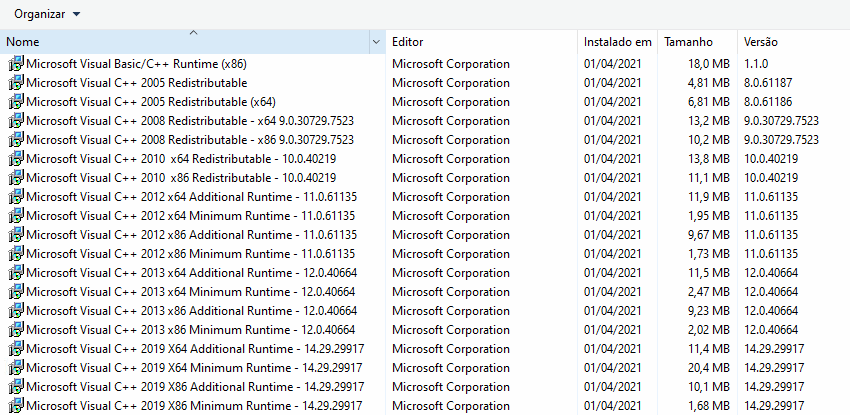Click the icon next to Visual C++ 2005 Redistributable
This screenshot has height=415, width=850.
[17, 83]
